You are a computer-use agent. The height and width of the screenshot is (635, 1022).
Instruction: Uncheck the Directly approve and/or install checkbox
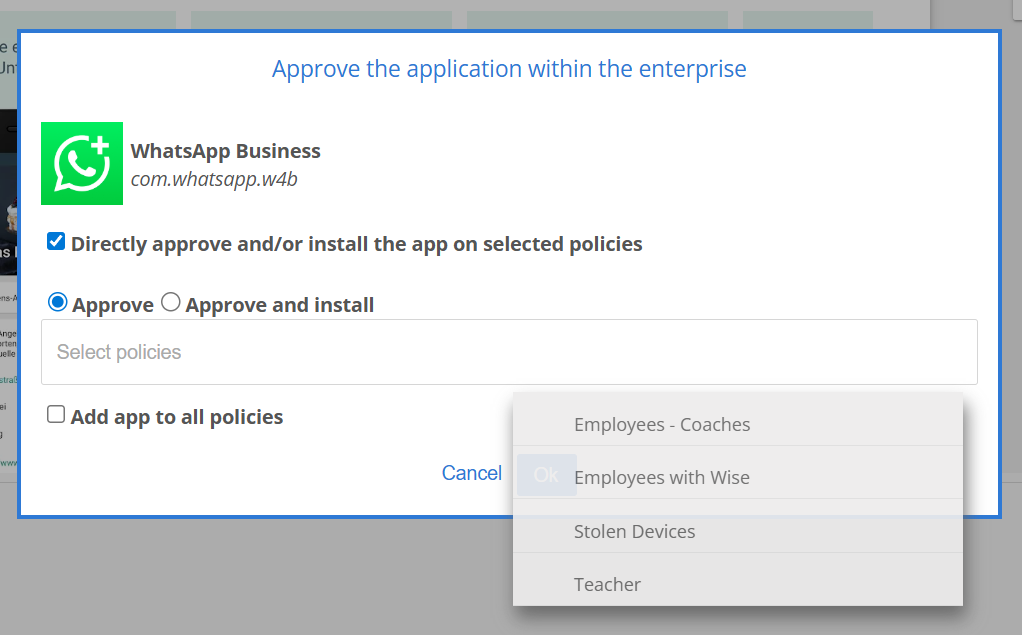pos(56,242)
